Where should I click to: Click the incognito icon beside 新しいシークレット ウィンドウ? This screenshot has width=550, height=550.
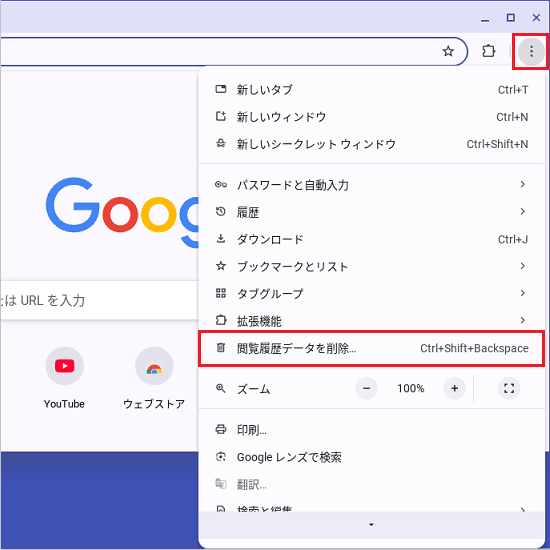[x=221, y=143]
